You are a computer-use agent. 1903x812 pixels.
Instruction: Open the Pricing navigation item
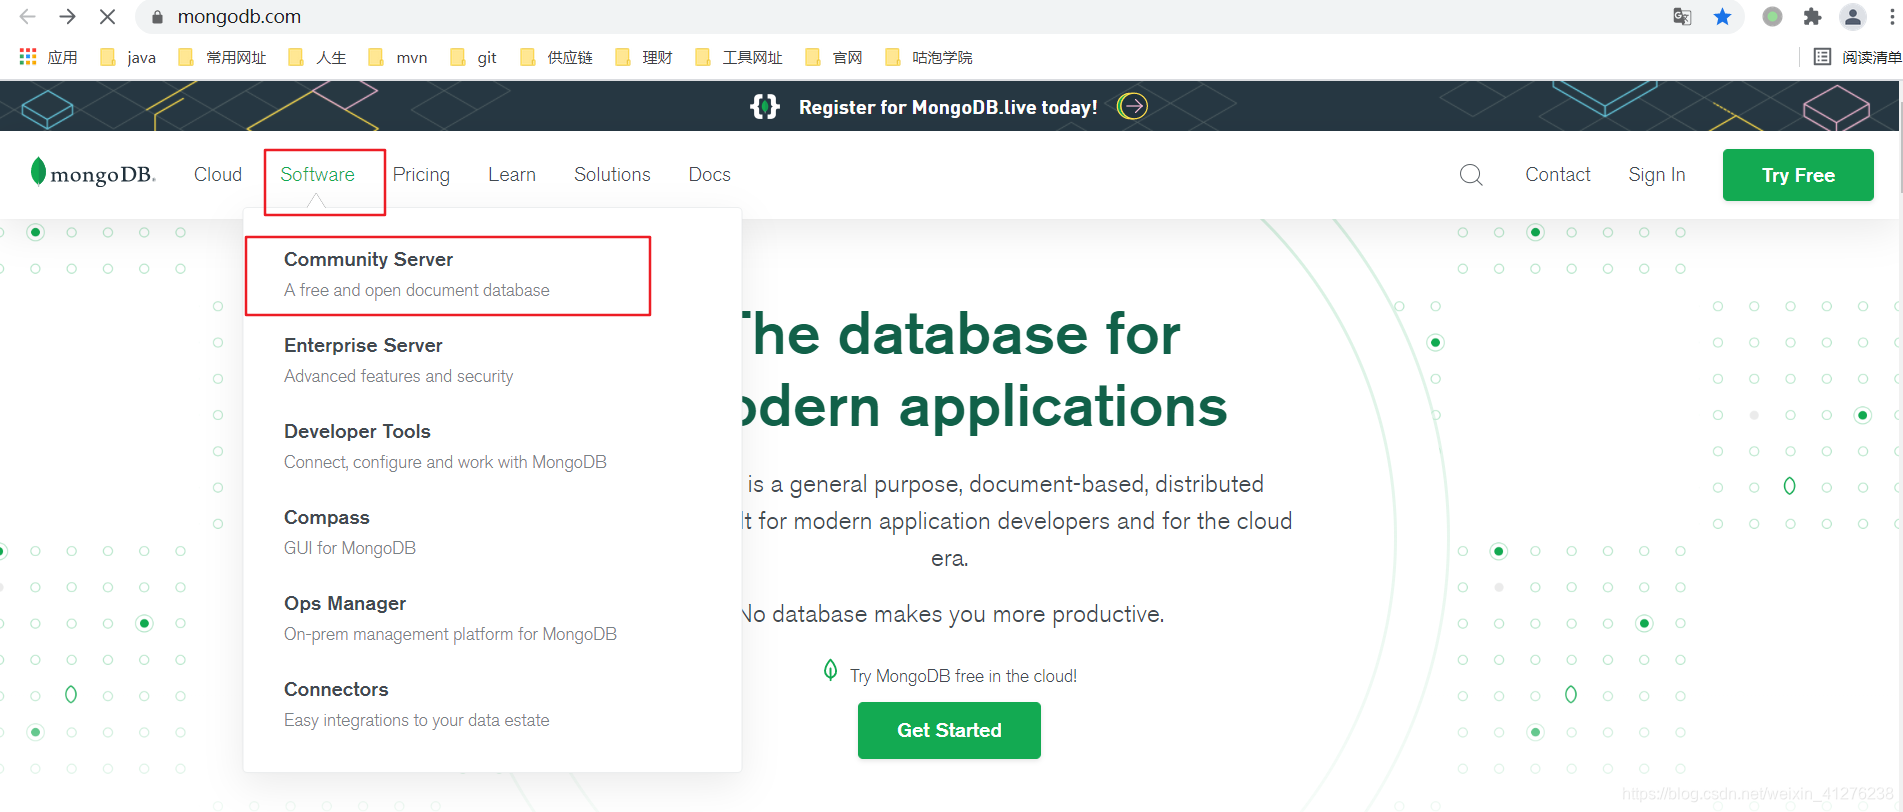[x=421, y=174]
